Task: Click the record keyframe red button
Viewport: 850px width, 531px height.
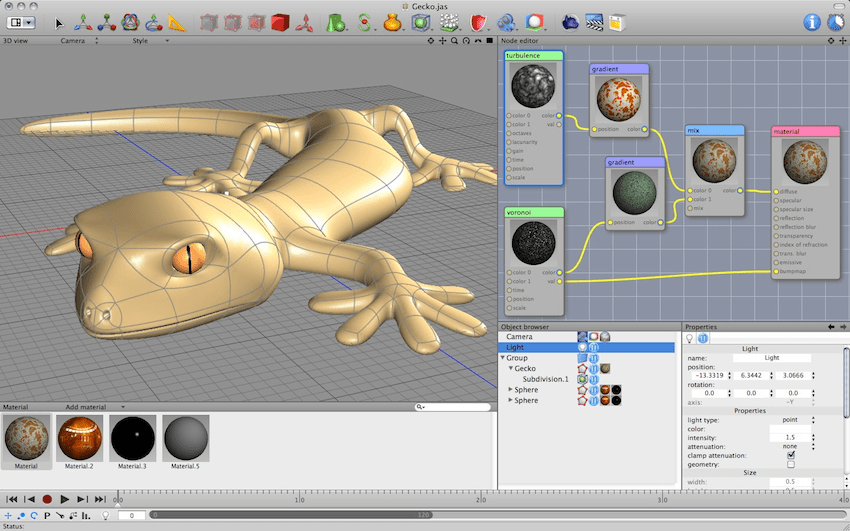Action: tap(47, 498)
